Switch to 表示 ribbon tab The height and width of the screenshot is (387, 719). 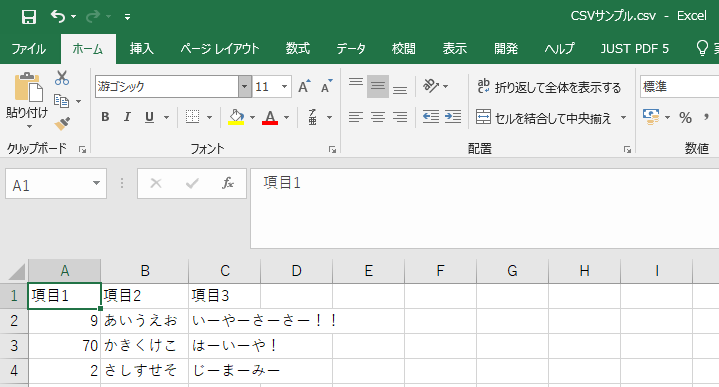pos(454,49)
